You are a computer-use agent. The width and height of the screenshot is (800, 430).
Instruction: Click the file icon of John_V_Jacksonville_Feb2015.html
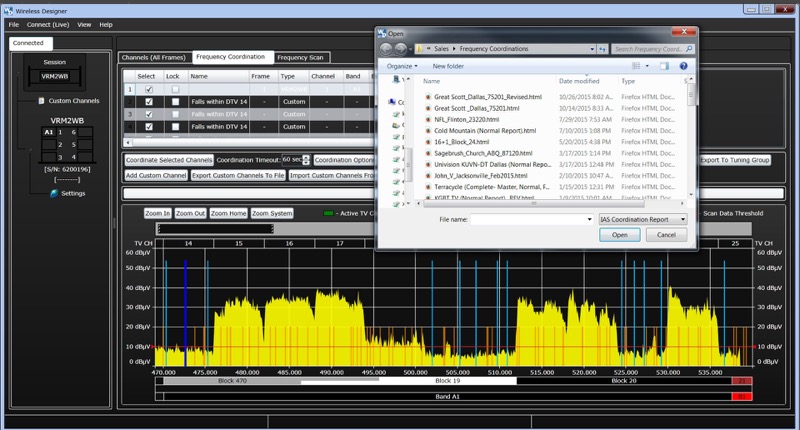click(428, 175)
